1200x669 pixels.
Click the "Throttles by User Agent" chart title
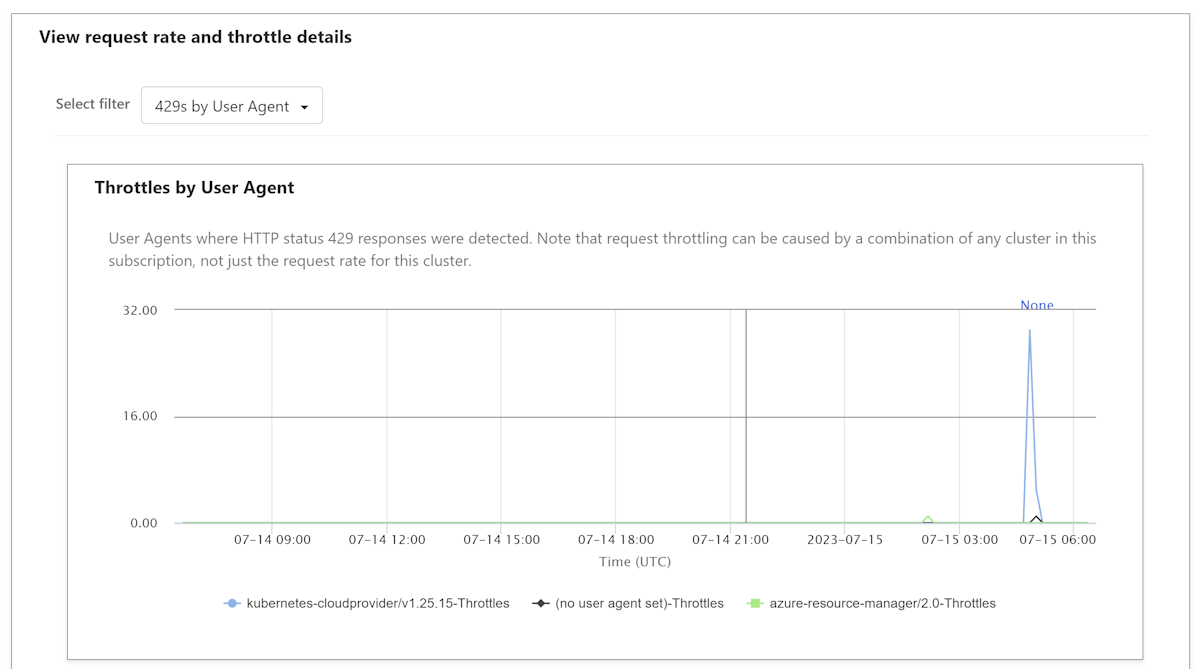click(194, 188)
